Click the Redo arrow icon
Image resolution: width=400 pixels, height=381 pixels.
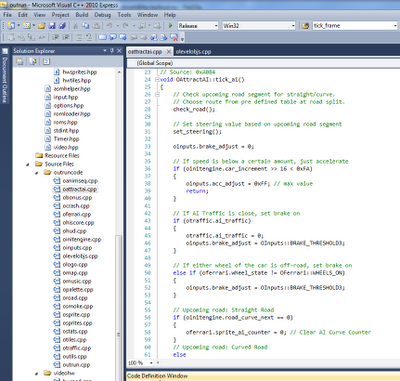126,26
